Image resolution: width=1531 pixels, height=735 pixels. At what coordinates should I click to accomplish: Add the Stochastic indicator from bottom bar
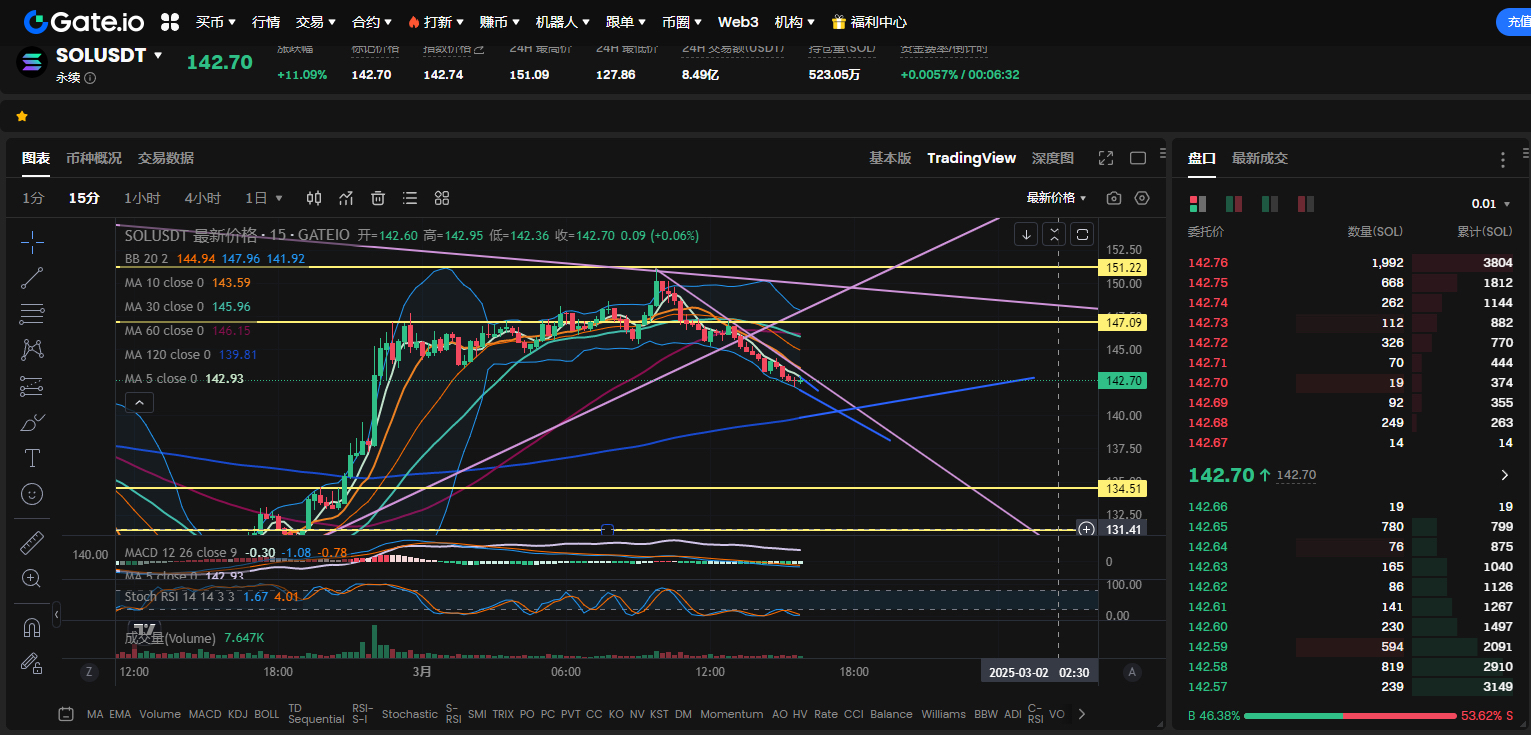409,714
